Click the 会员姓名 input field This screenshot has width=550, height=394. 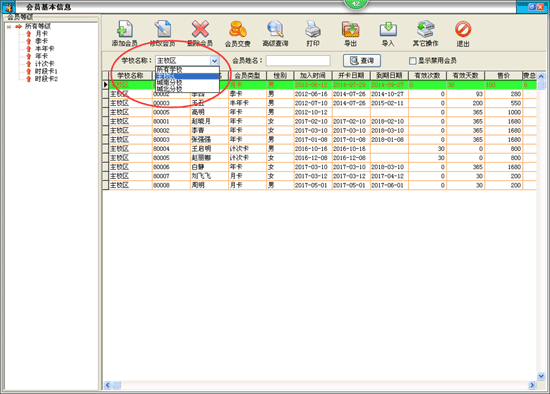pos(298,61)
